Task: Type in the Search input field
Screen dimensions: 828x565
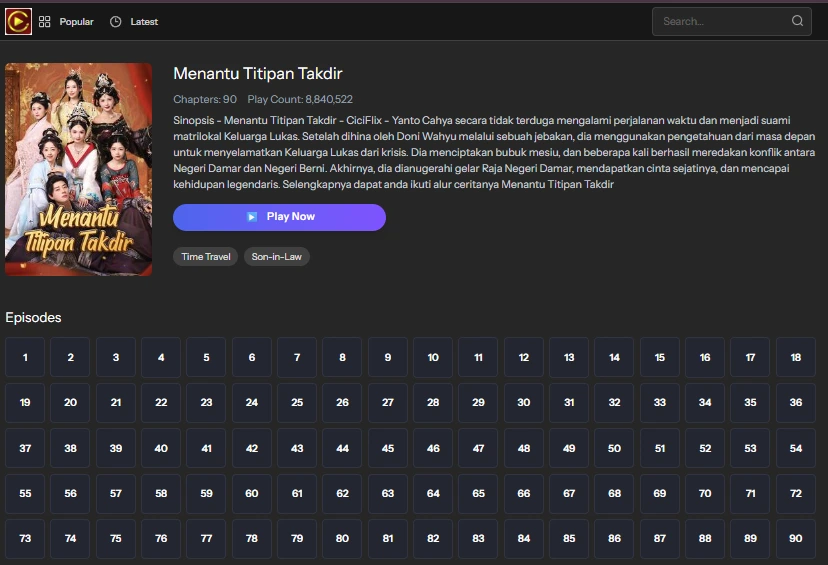Action: click(x=720, y=21)
